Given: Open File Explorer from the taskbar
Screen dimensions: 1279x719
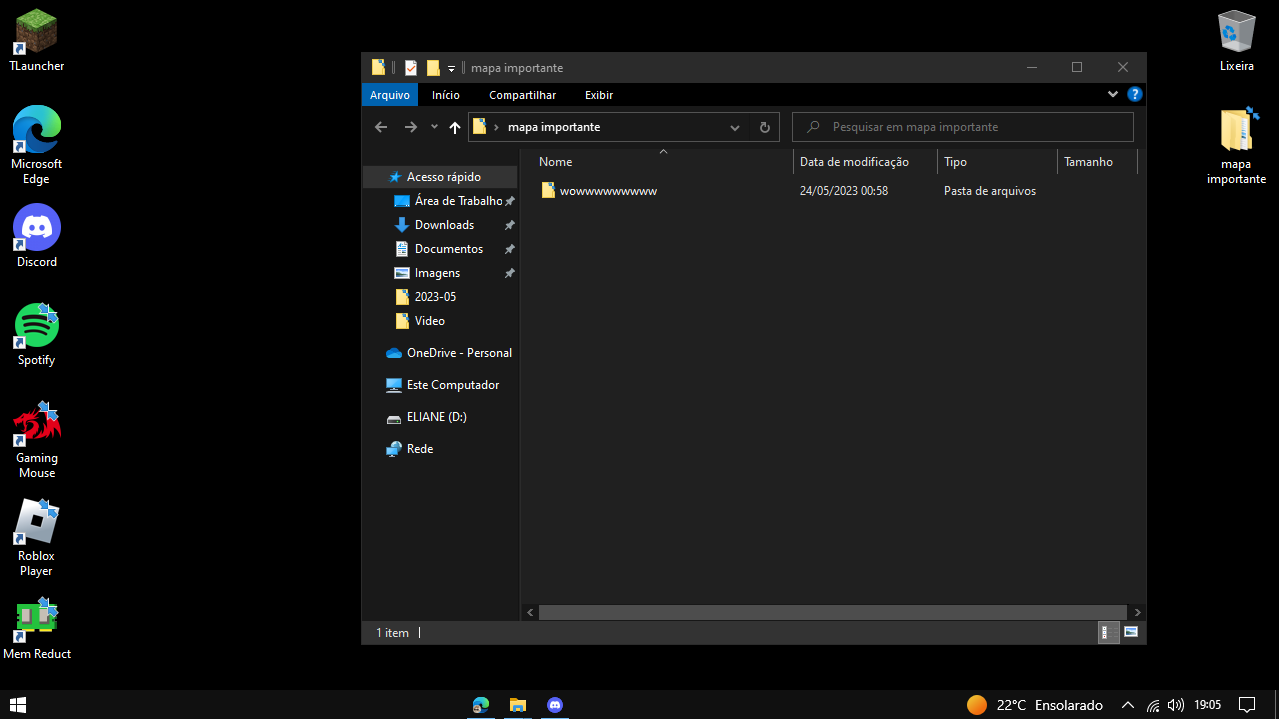Looking at the screenshot, I should coord(518,705).
